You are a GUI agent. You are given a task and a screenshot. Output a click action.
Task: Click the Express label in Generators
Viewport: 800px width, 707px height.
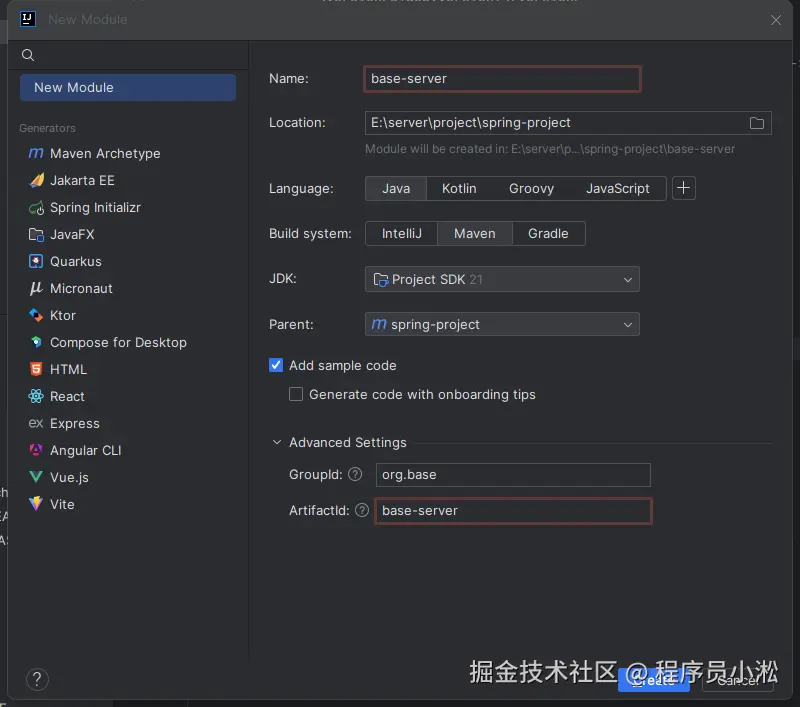pyautogui.click(x=74, y=423)
